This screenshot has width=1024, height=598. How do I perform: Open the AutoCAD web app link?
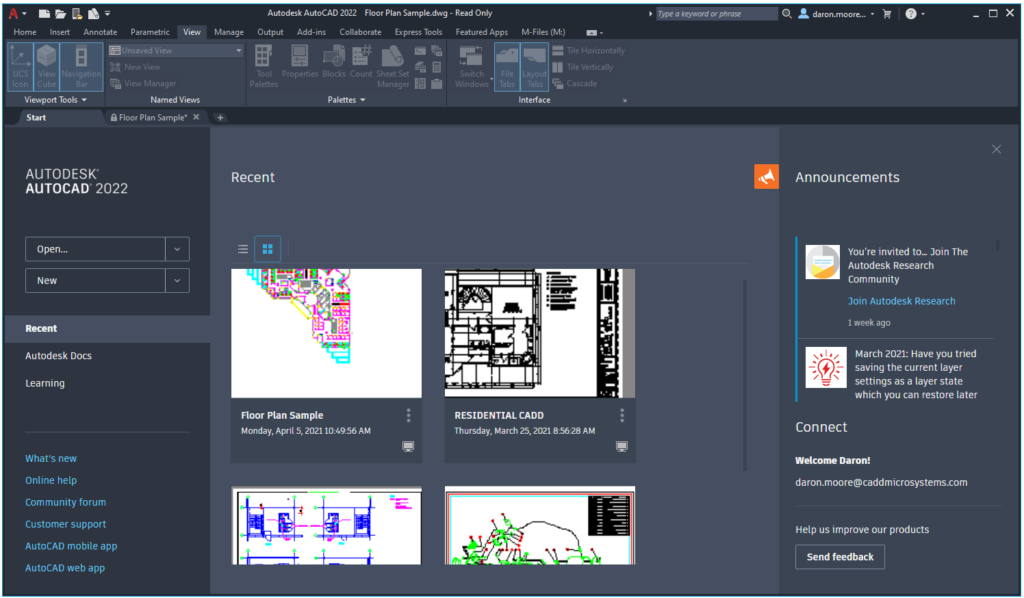point(65,568)
